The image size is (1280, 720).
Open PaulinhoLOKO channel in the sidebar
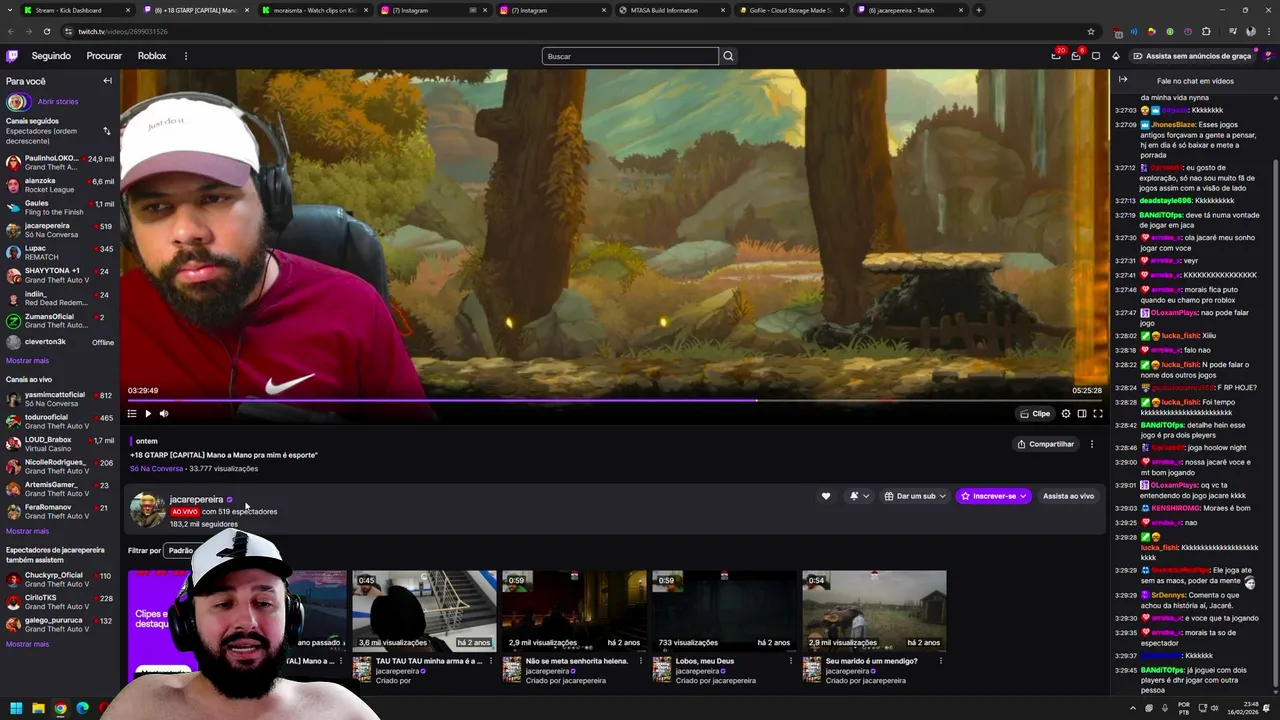point(60,162)
